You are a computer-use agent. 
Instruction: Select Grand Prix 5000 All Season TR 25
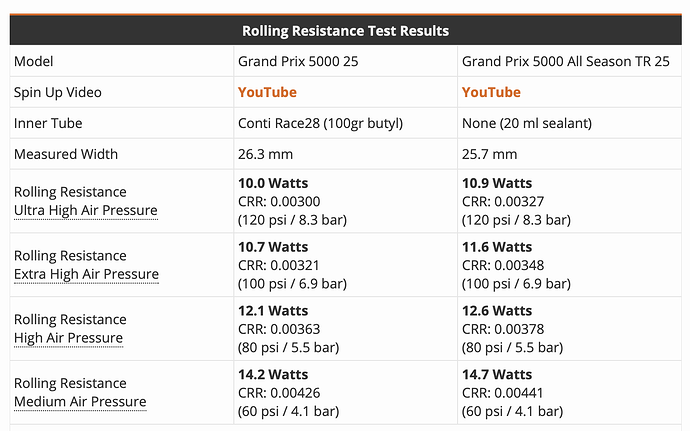[x=565, y=61]
